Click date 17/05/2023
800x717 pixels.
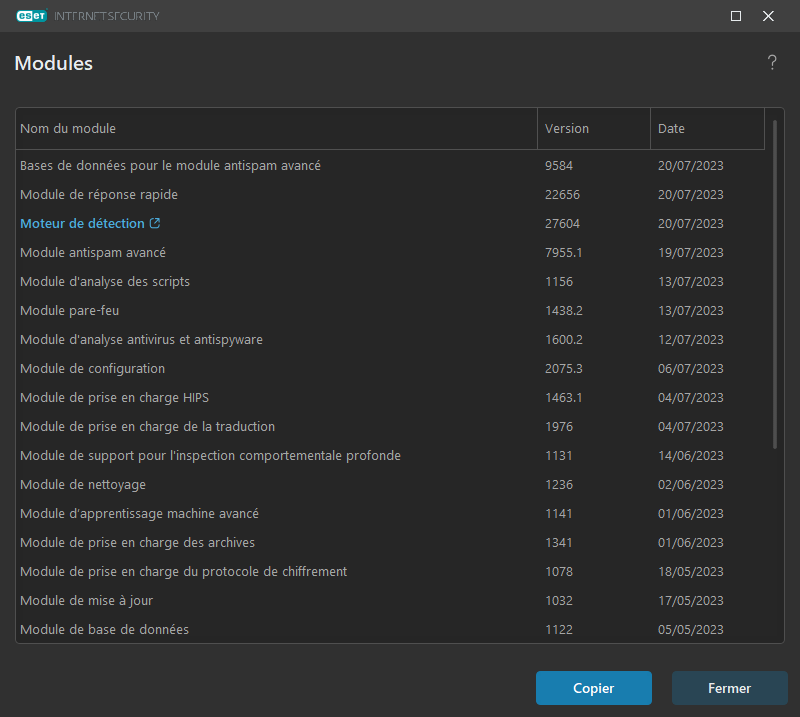pos(690,601)
